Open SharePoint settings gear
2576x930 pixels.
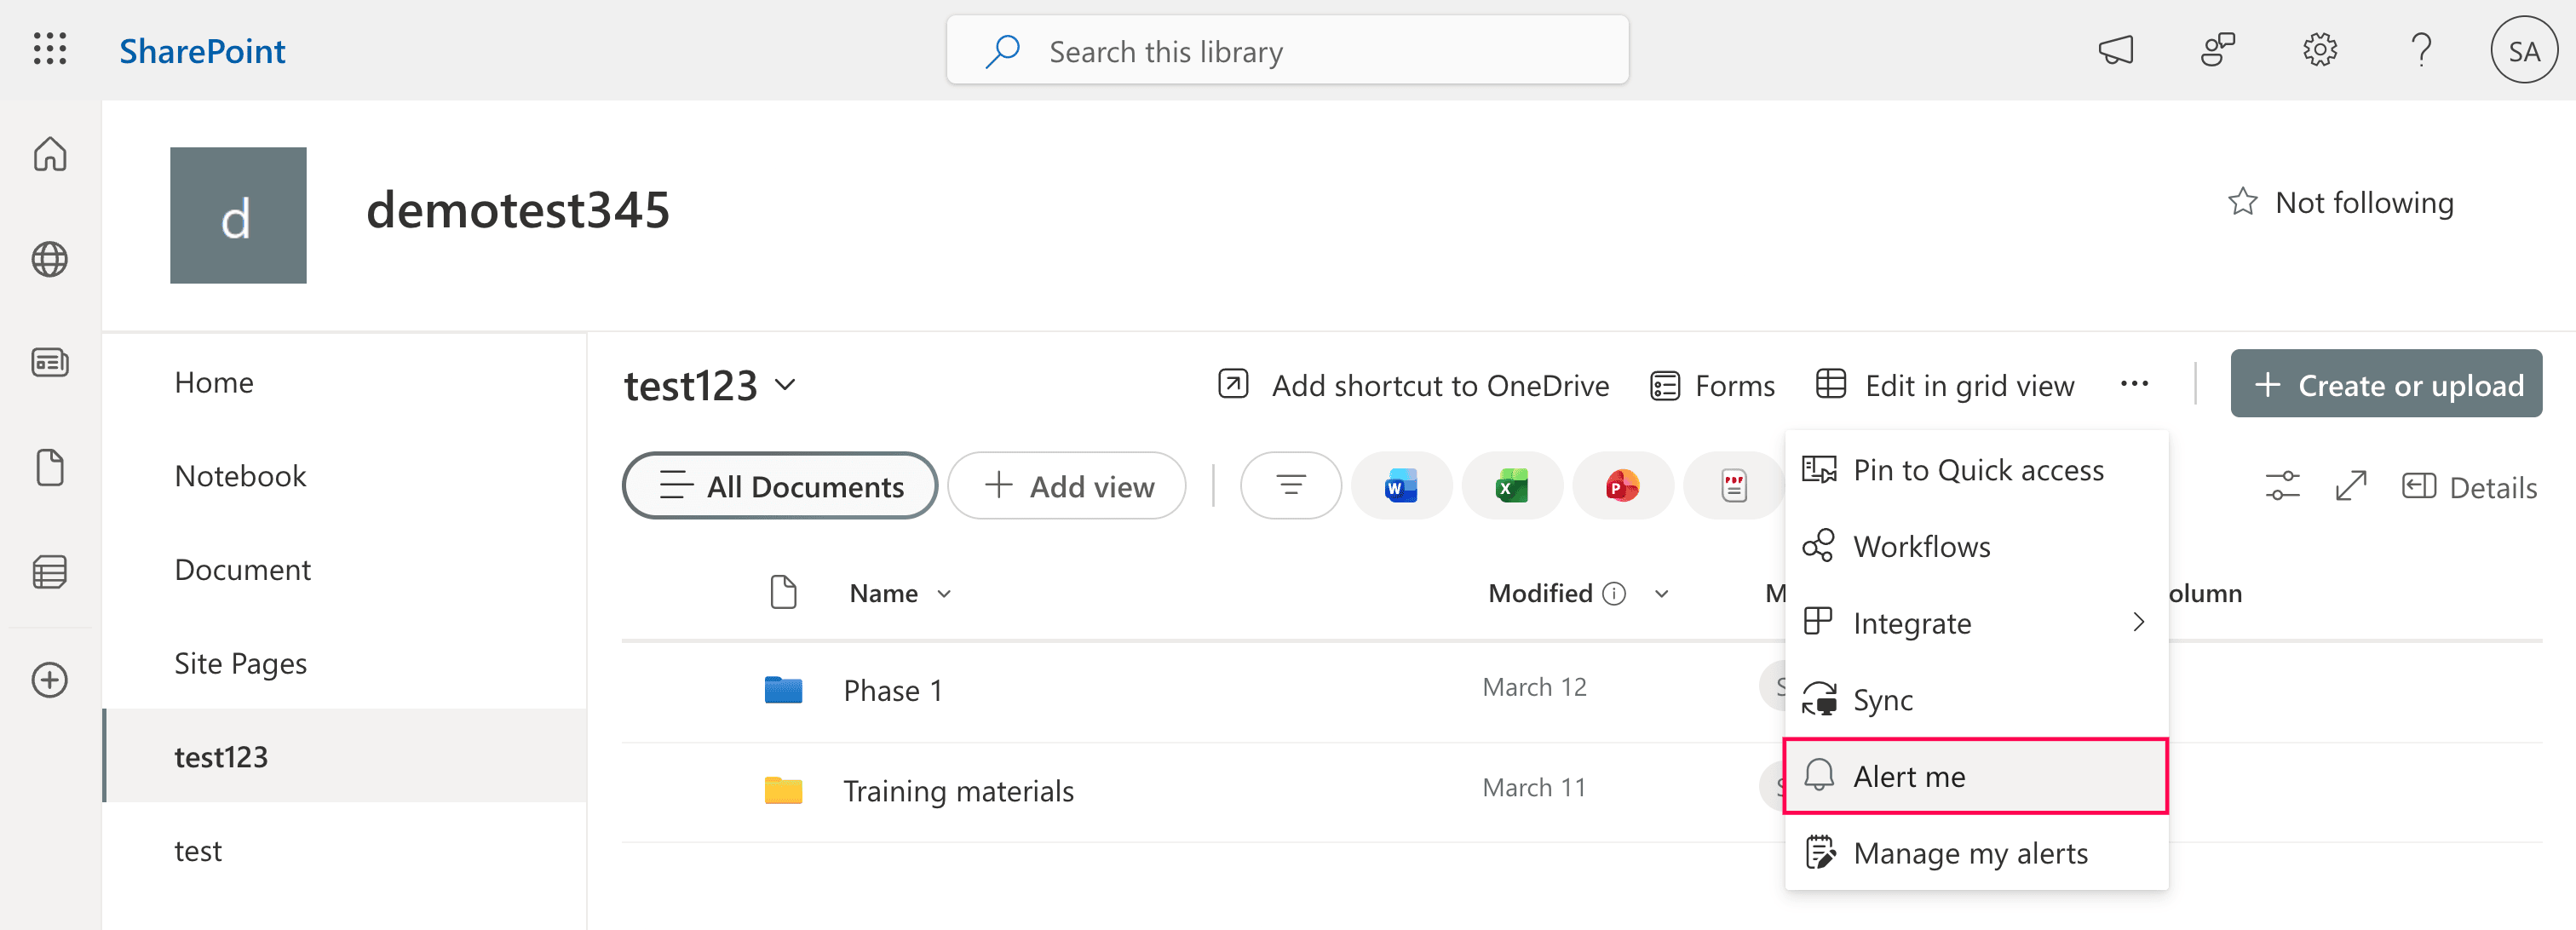click(x=2320, y=50)
